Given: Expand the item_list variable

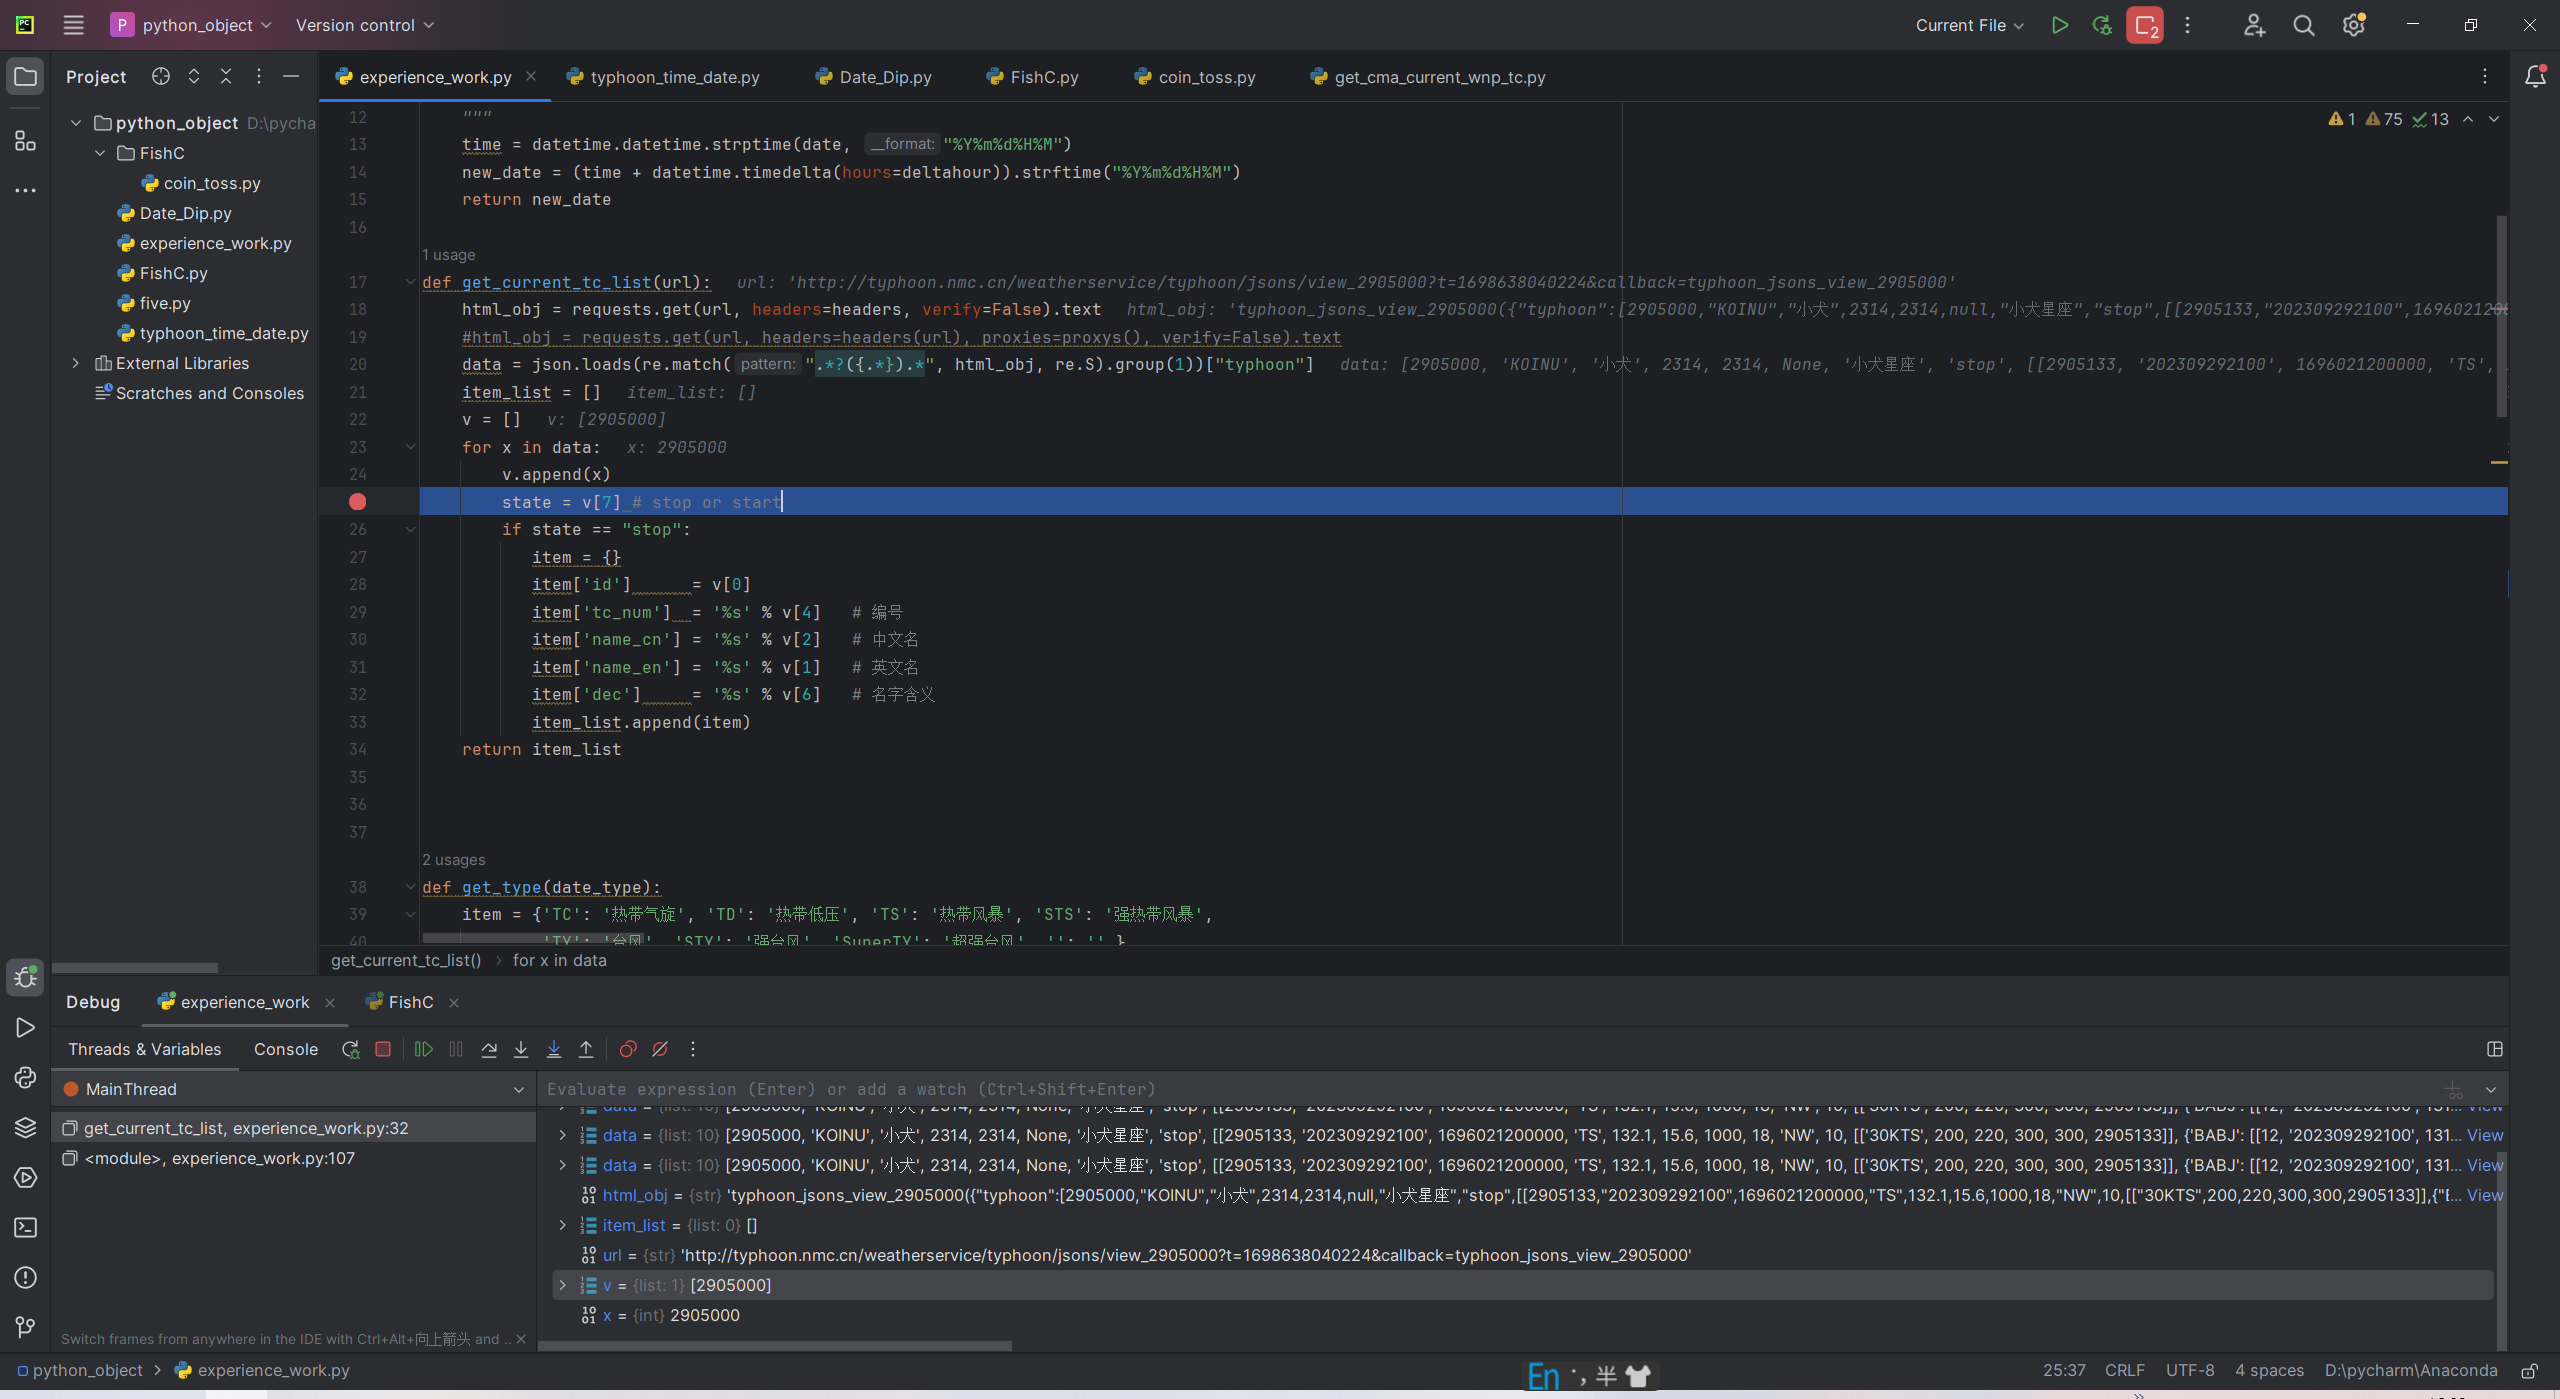Looking at the screenshot, I should pos(562,1225).
